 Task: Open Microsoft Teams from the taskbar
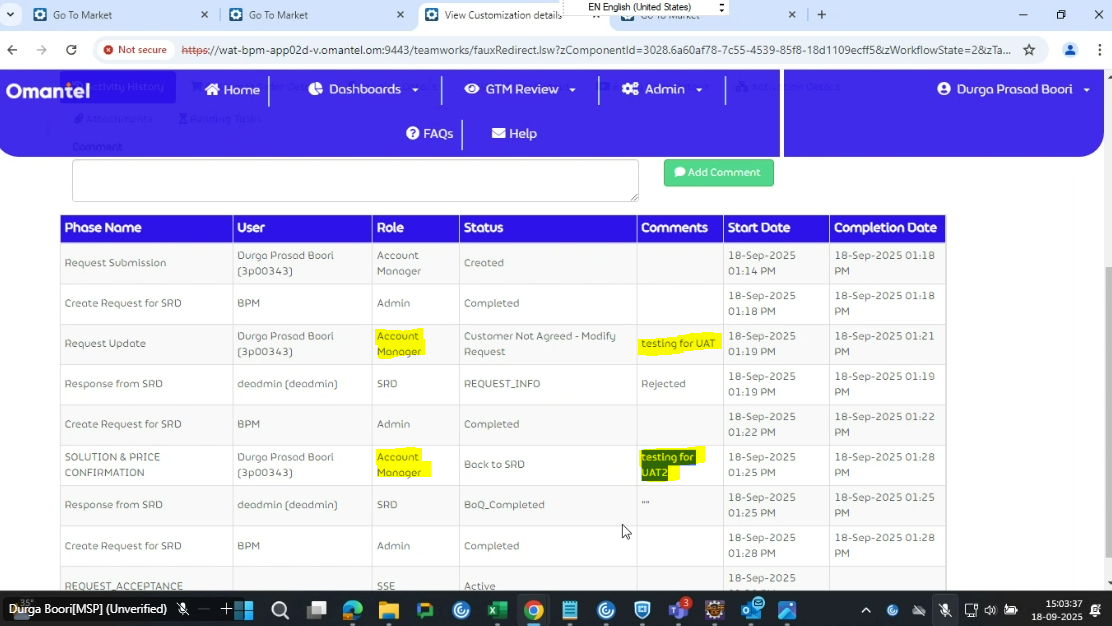tap(679, 610)
